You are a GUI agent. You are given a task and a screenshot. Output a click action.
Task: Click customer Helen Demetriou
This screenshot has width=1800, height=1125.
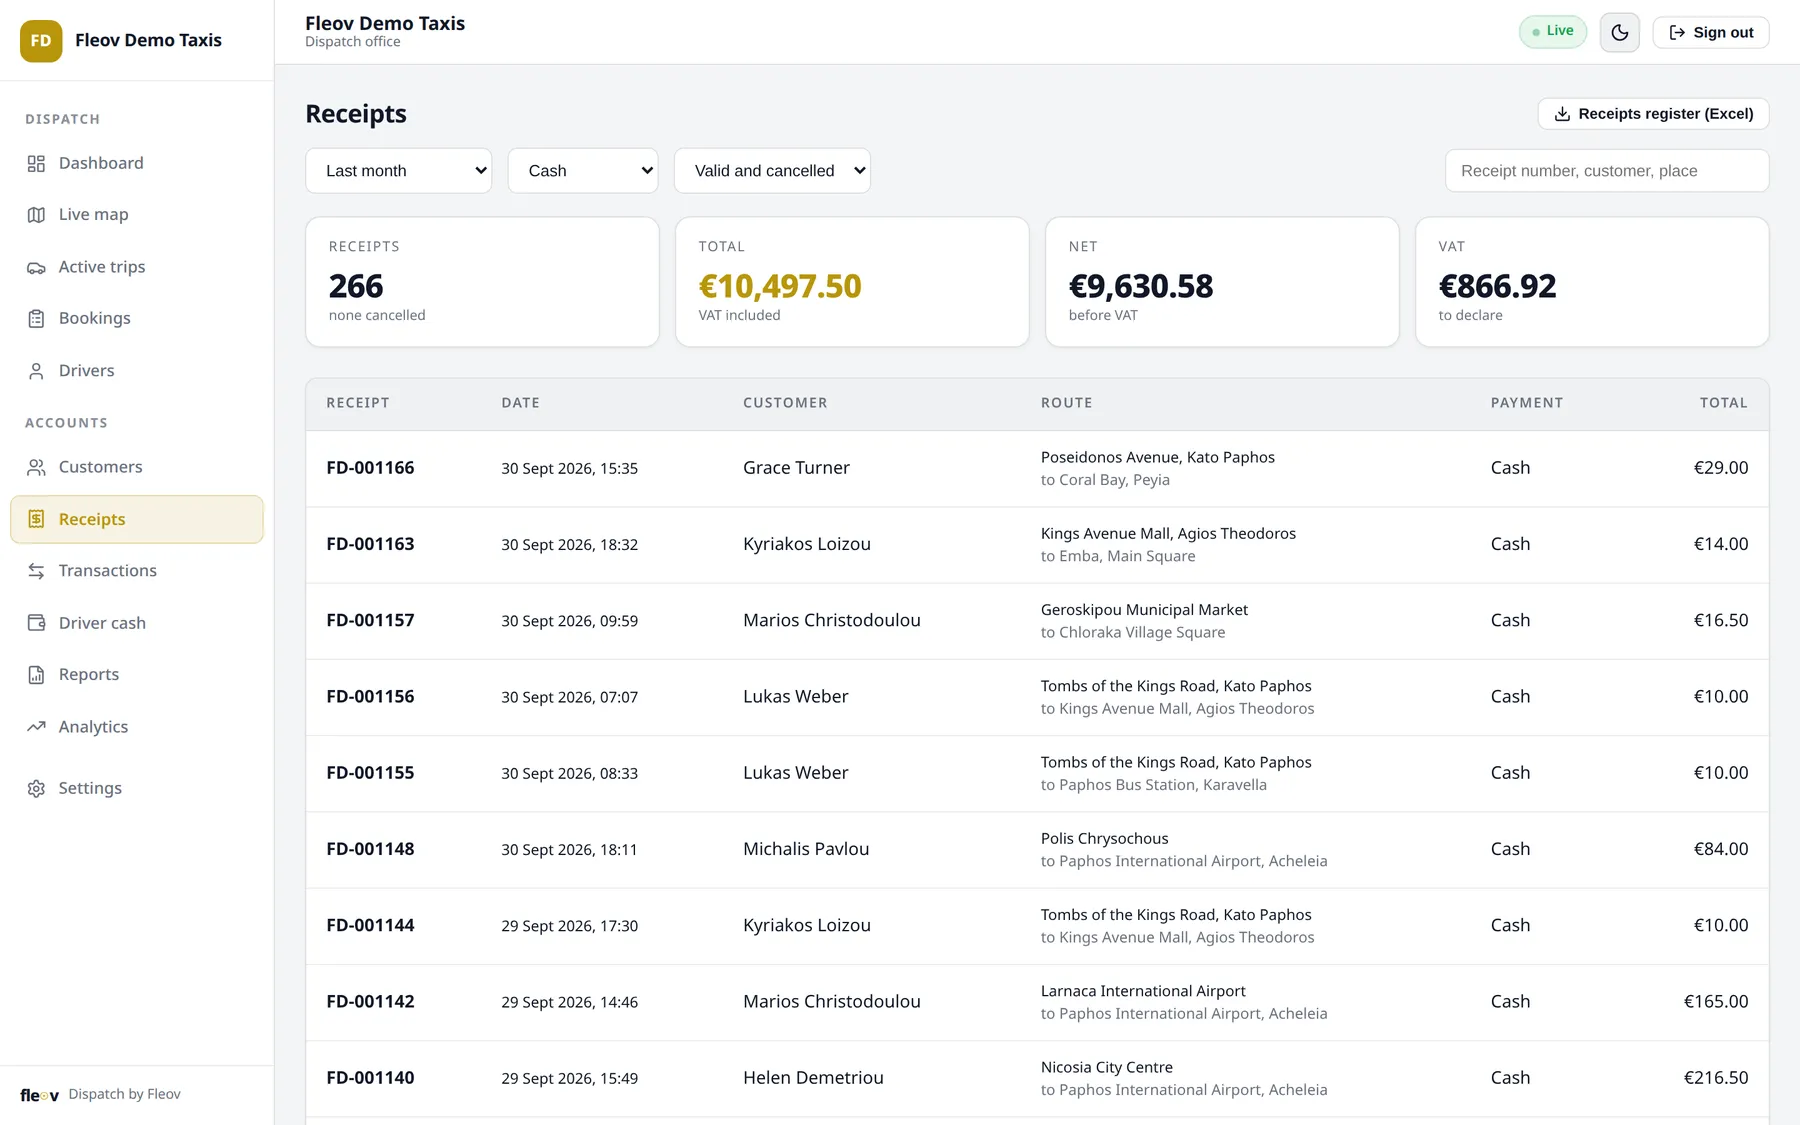click(x=813, y=1078)
